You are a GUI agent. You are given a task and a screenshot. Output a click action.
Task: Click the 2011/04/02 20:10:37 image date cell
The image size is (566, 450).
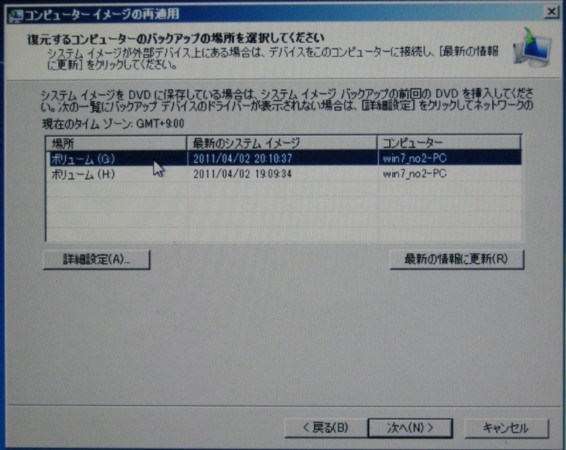[x=243, y=158]
